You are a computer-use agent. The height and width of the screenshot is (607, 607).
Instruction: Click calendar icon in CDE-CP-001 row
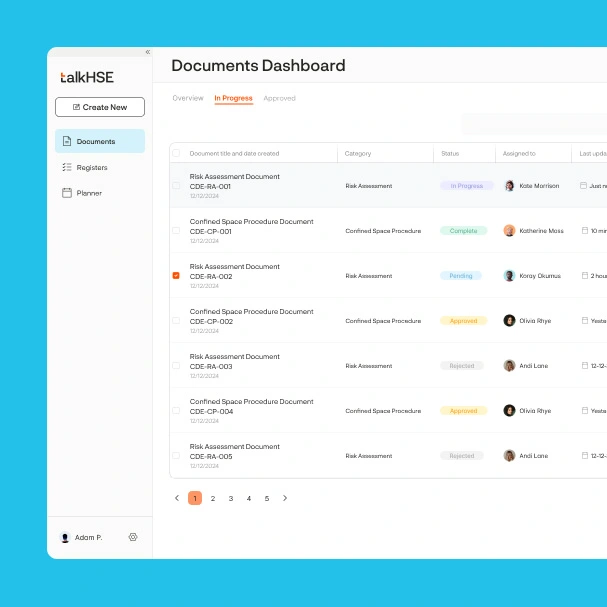[585, 231]
